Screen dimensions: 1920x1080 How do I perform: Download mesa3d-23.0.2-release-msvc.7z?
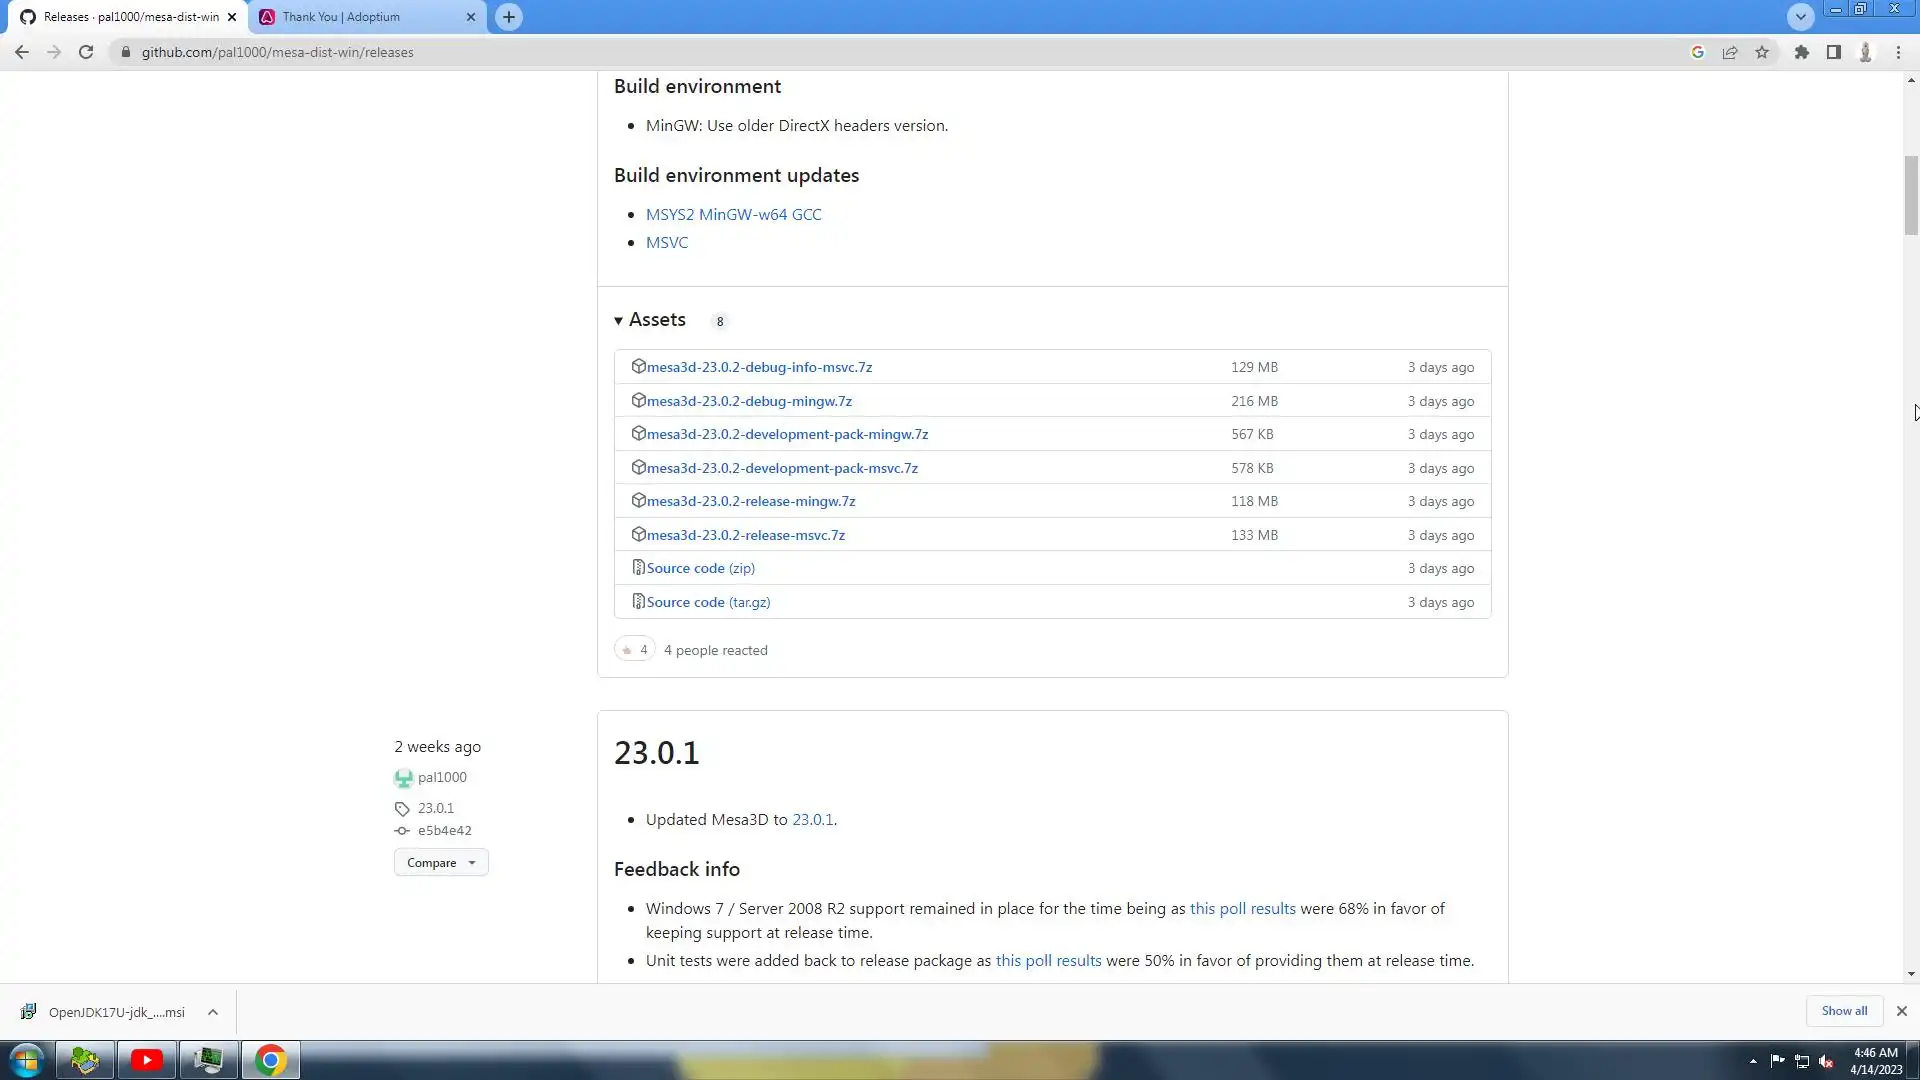tap(745, 535)
